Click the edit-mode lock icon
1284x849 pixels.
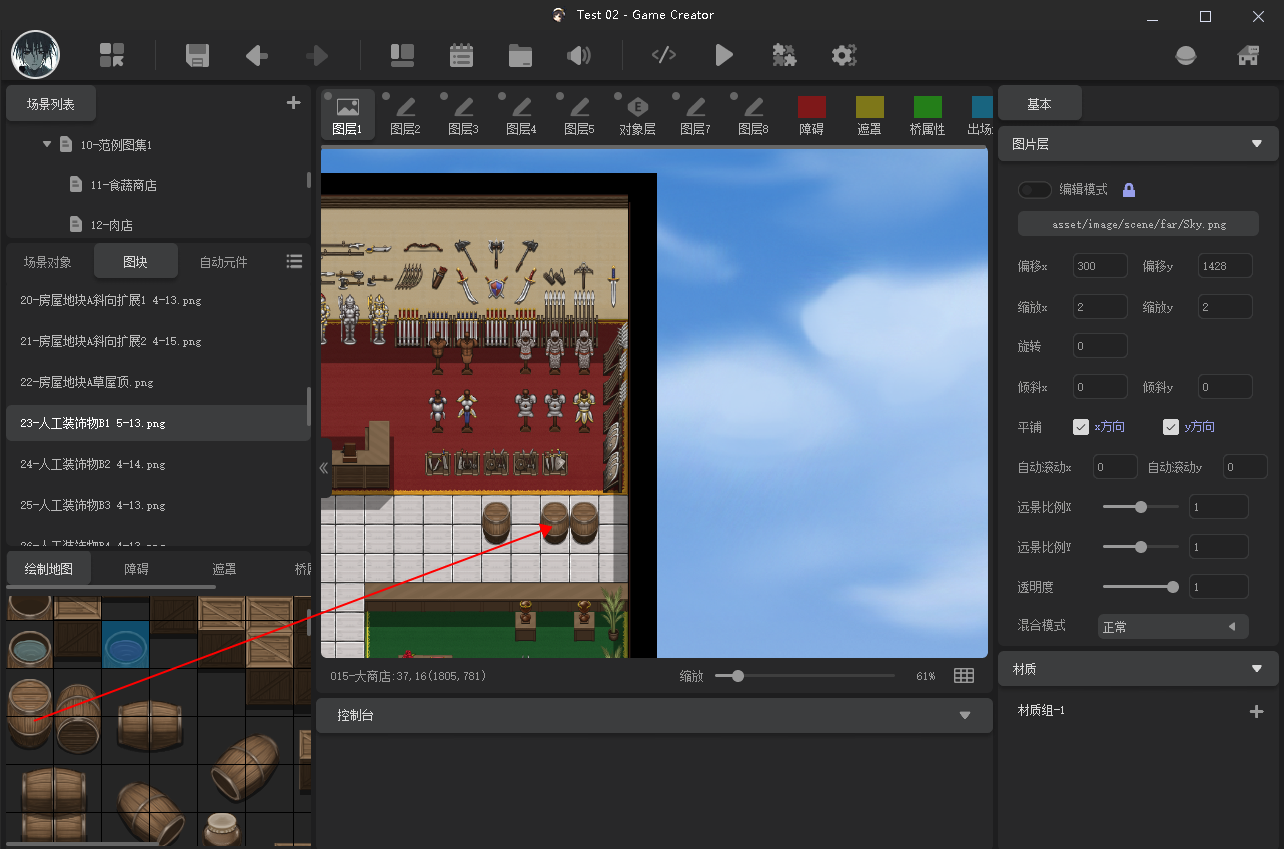click(1129, 190)
